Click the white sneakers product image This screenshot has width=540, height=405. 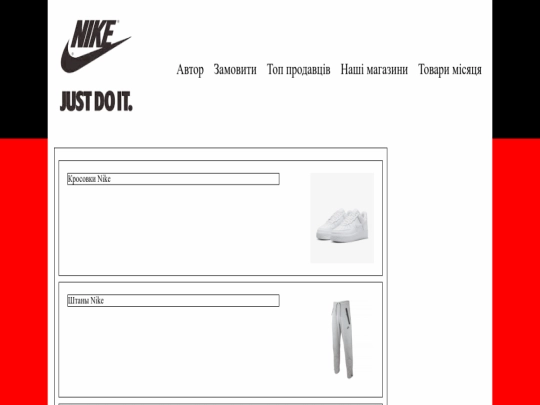[x=342, y=218]
